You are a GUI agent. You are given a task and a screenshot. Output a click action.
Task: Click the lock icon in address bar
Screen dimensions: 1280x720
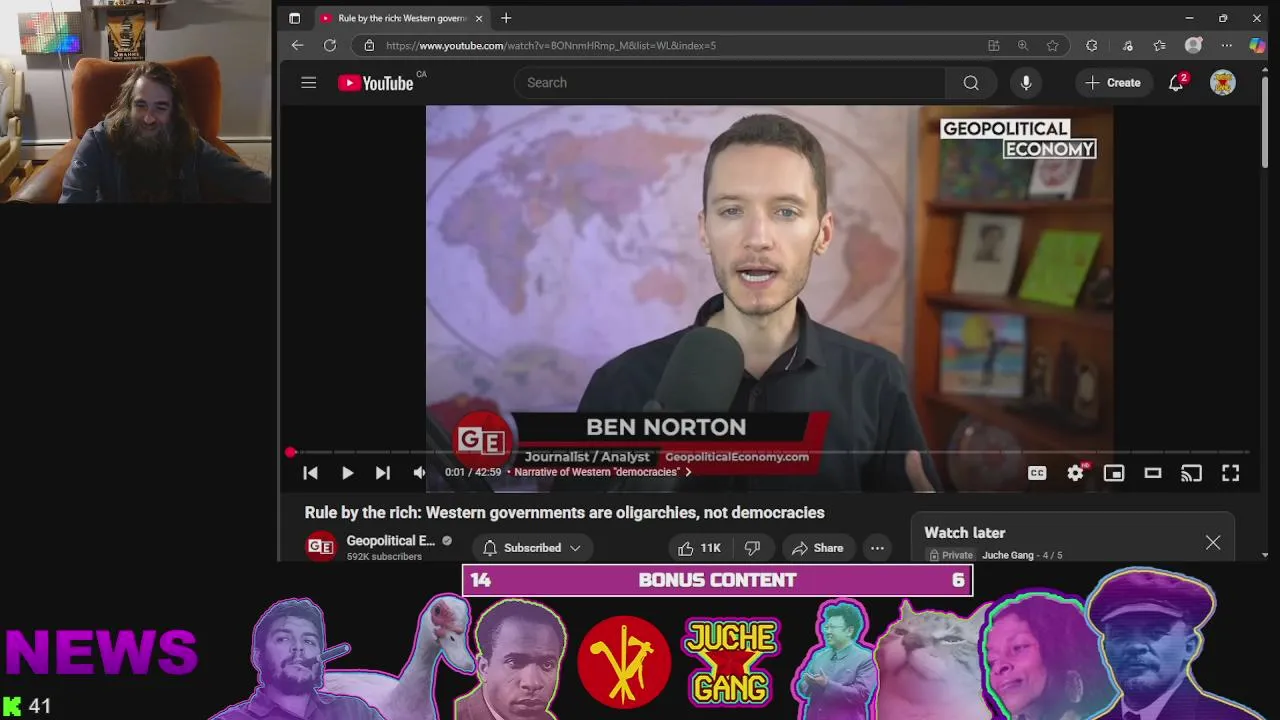click(x=369, y=45)
